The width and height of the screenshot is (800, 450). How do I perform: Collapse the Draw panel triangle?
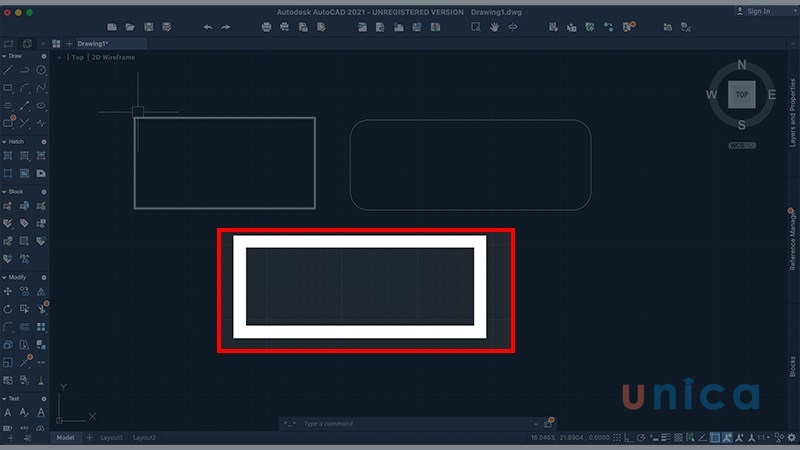(x=4, y=56)
